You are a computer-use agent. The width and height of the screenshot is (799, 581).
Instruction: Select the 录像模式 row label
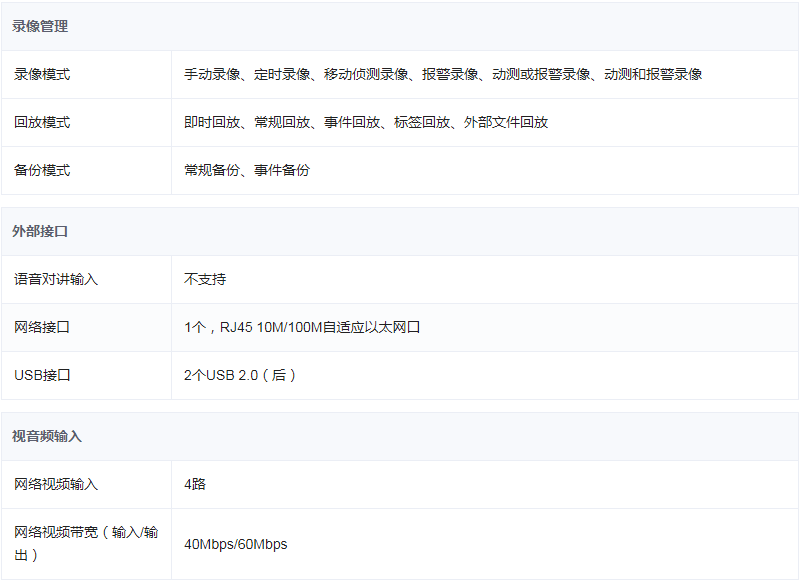pos(42,74)
